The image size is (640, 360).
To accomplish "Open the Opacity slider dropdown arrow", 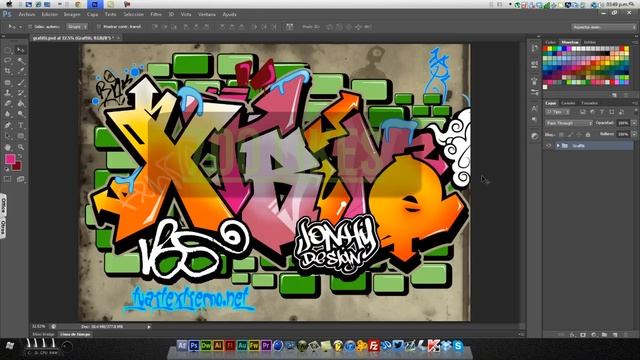I will tap(634, 123).
